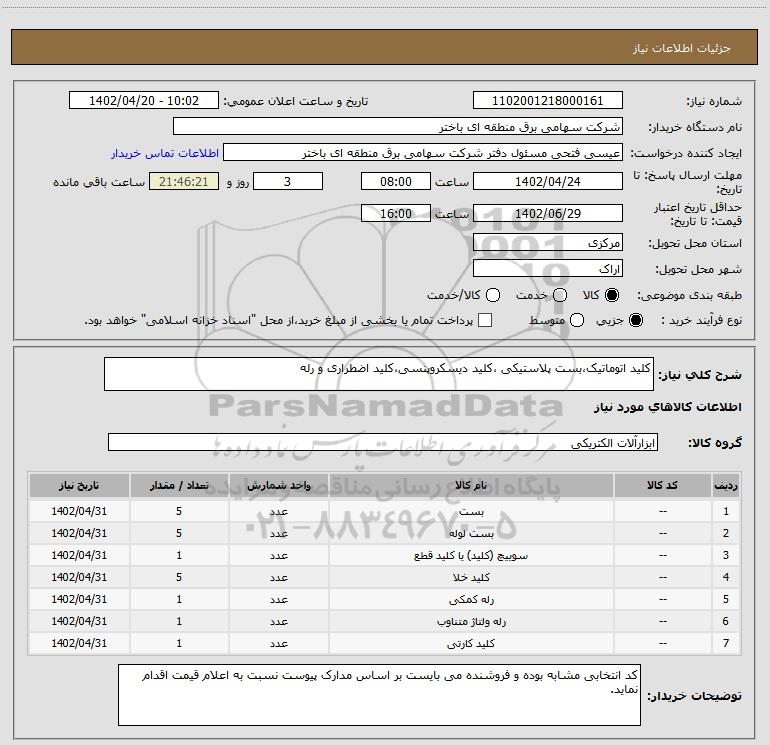Click the delivery province field مرکزی
The width and height of the screenshot is (770, 745).
(548, 243)
